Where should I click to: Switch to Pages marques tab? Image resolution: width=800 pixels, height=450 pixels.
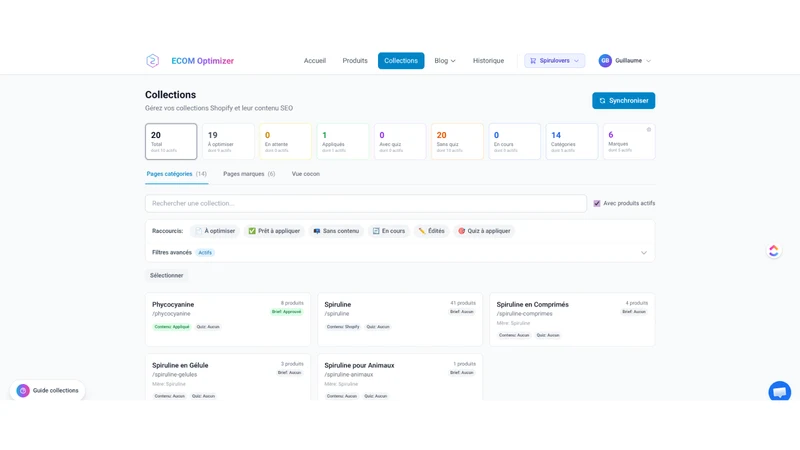249,174
